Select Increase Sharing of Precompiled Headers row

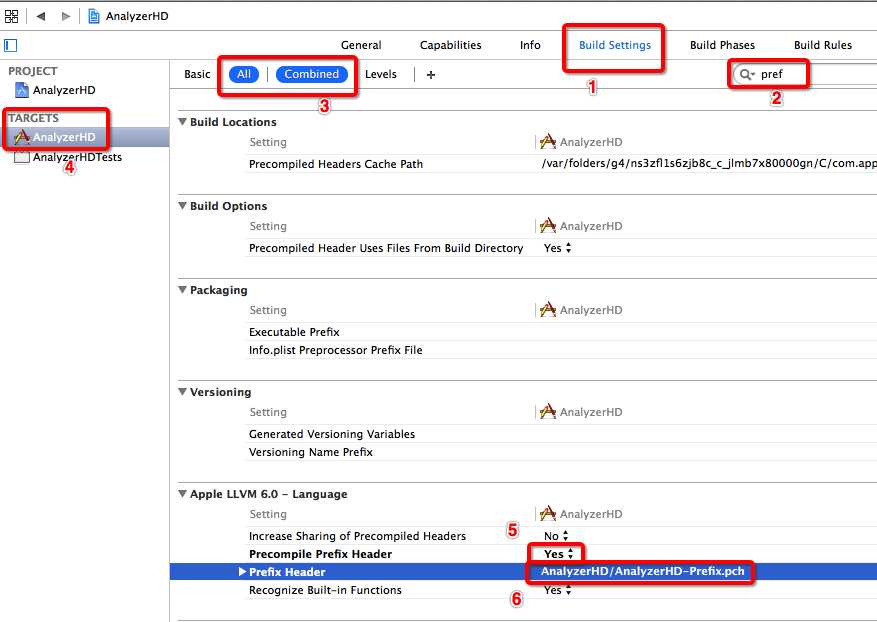point(357,536)
